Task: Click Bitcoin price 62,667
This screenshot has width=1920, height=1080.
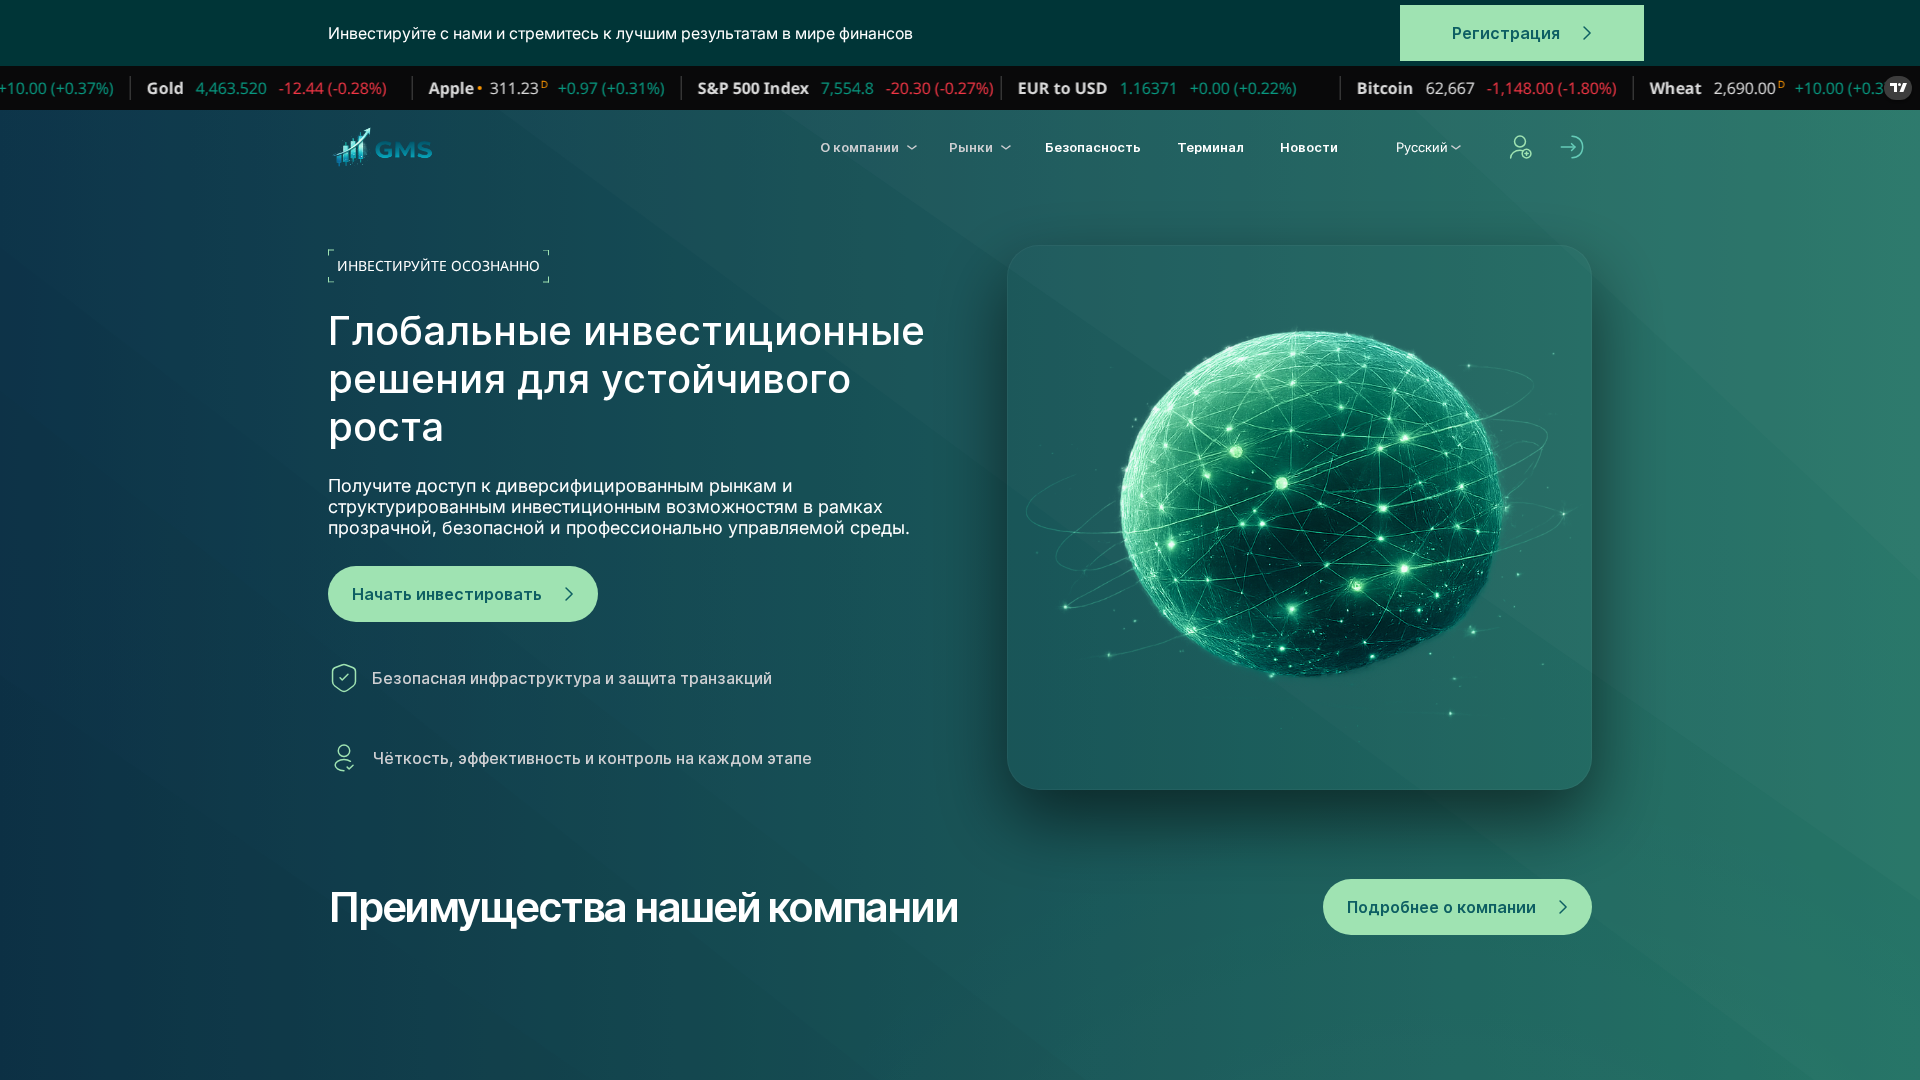Action: [1449, 88]
